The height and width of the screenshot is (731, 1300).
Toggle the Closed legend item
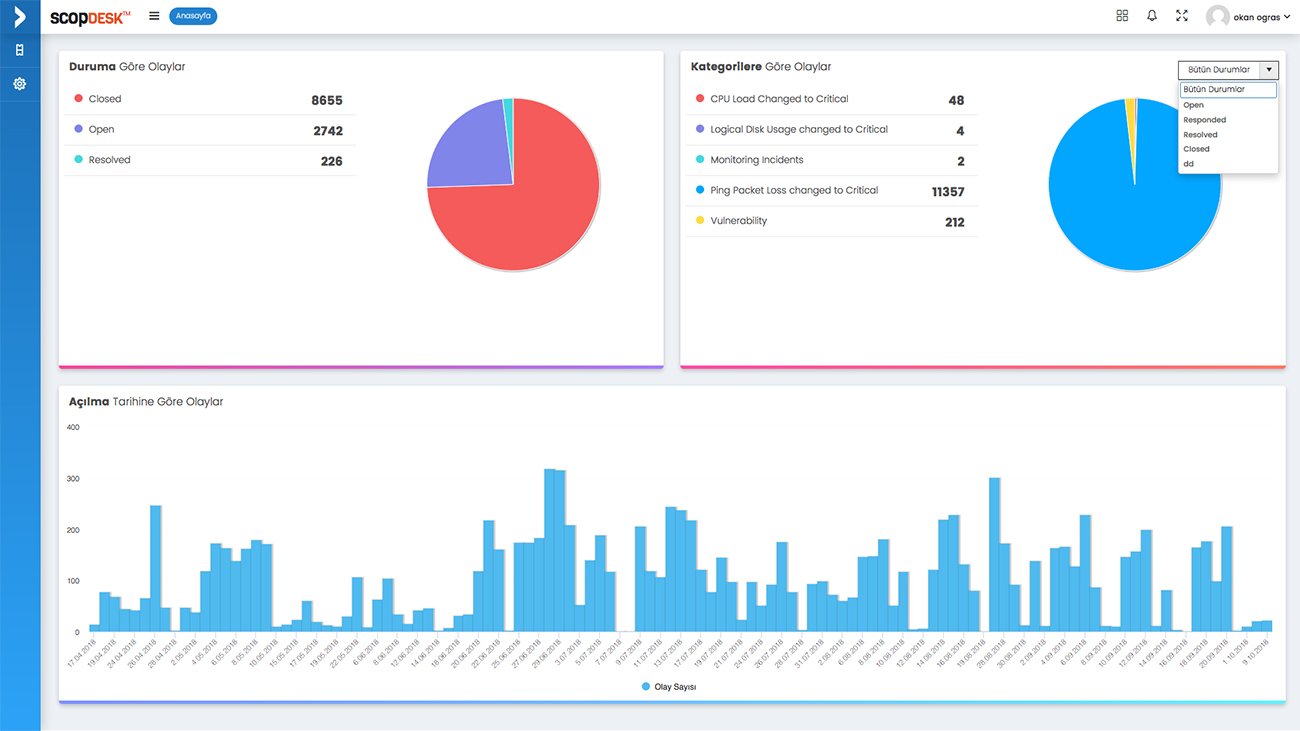104,99
